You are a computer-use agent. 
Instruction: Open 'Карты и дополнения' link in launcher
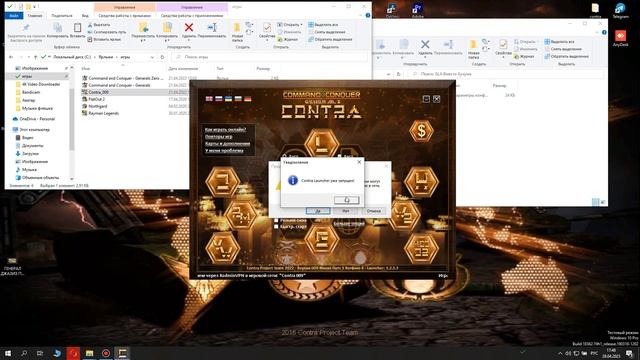coord(227,143)
